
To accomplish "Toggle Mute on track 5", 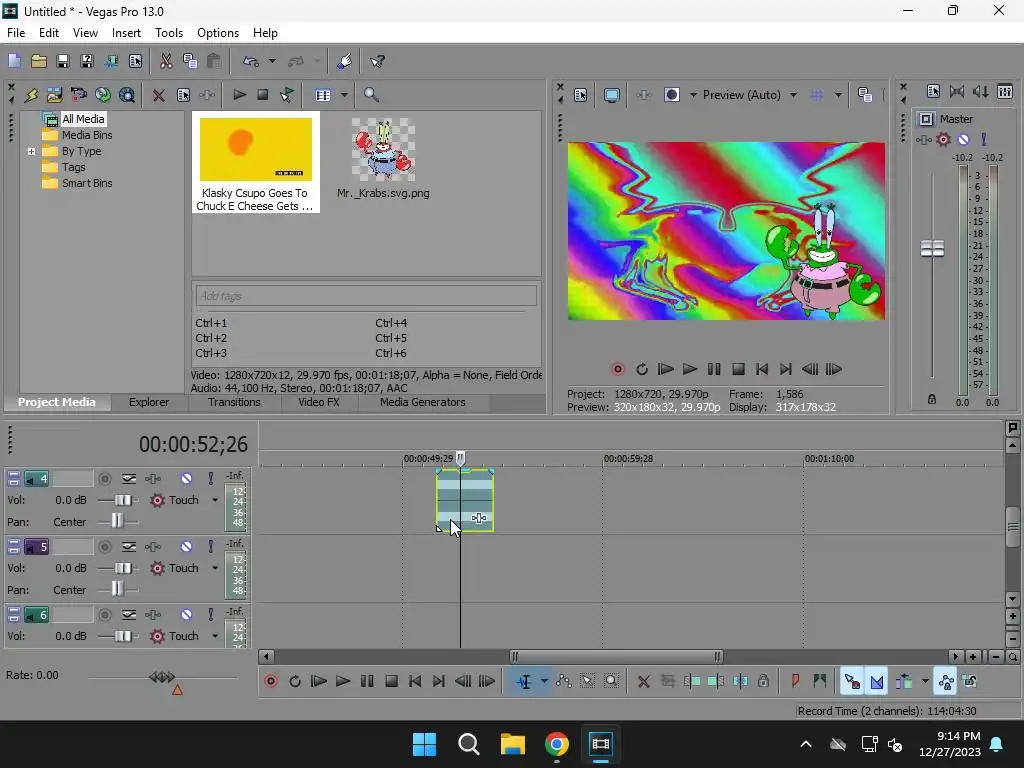I will point(186,547).
